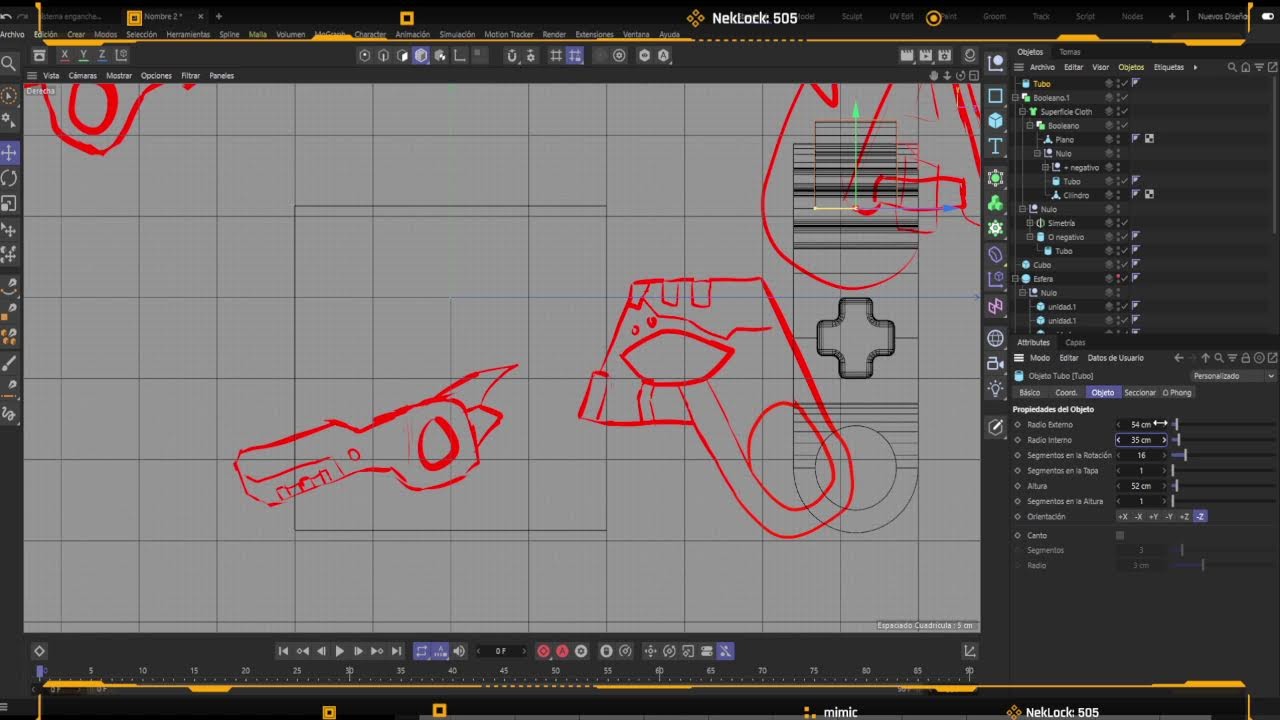This screenshot has height=720, width=1280.
Task: Switch to the Tomas tab
Action: coord(1070,52)
